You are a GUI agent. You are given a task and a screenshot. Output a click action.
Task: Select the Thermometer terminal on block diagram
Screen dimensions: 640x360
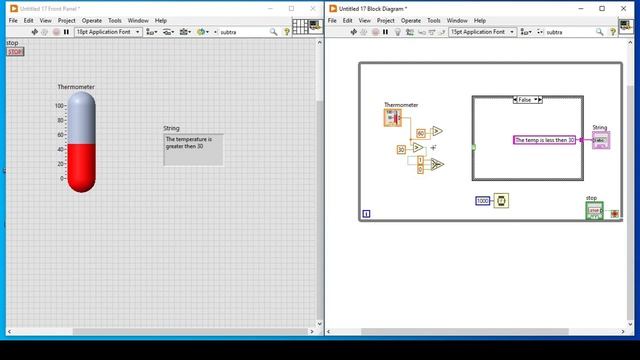tap(392, 118)
